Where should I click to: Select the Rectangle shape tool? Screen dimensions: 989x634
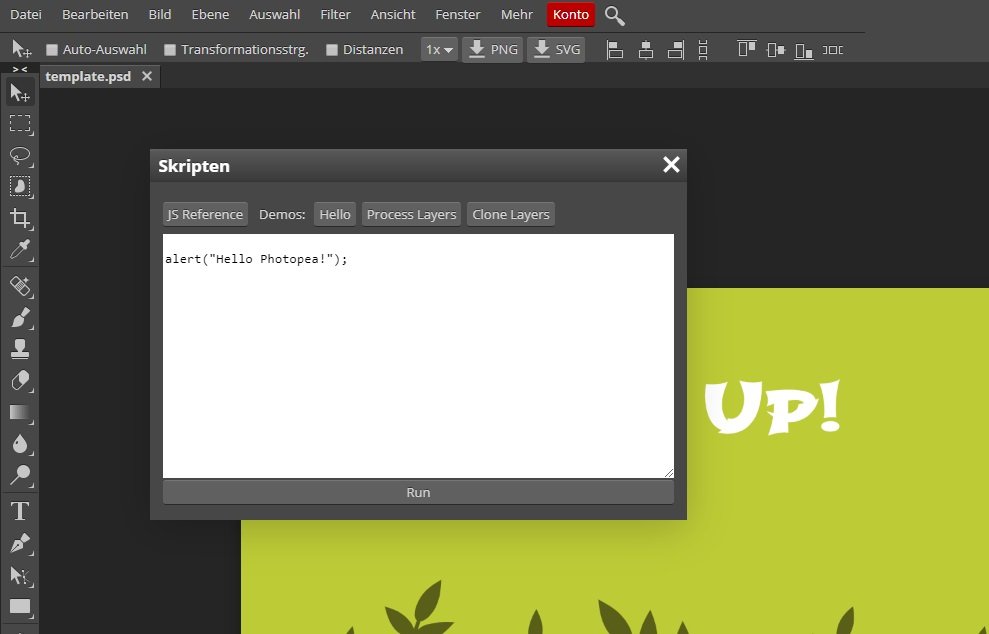tap(20, 607)
